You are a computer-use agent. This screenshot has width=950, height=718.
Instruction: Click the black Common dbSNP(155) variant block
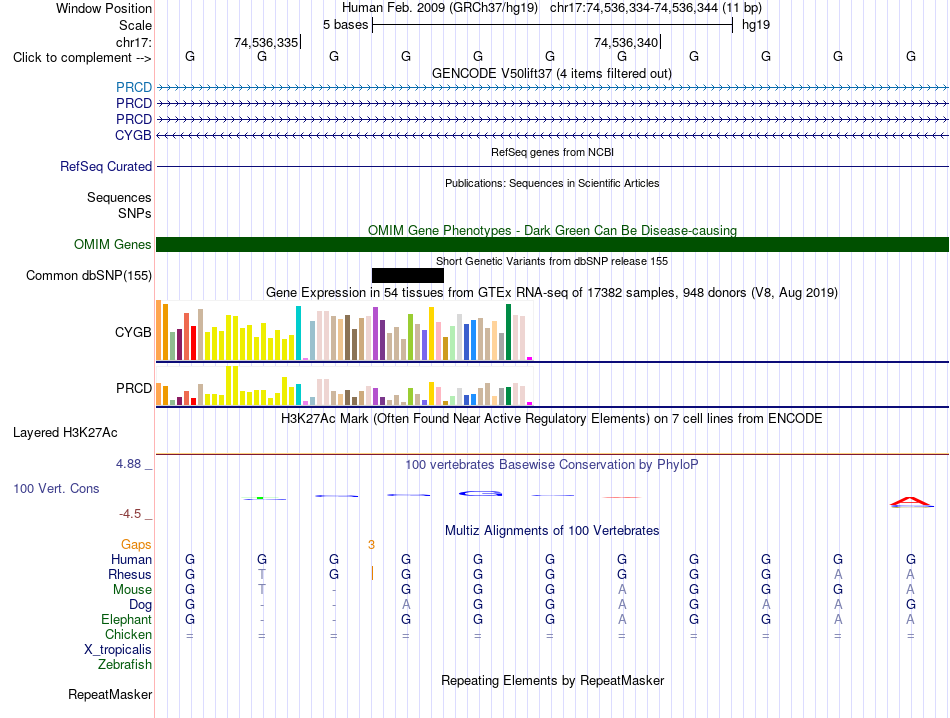[408, 276]
